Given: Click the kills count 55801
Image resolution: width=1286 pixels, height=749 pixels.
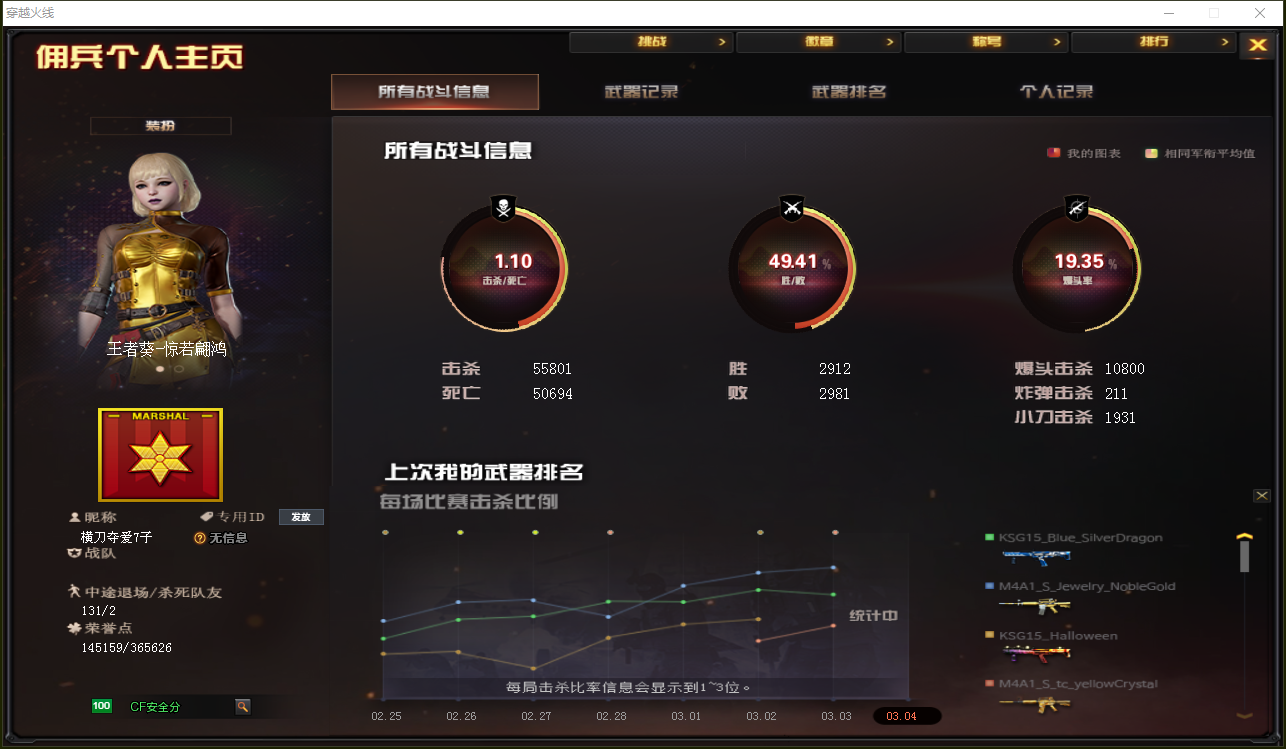Looking at the screenshot, I should pos(553,369).
